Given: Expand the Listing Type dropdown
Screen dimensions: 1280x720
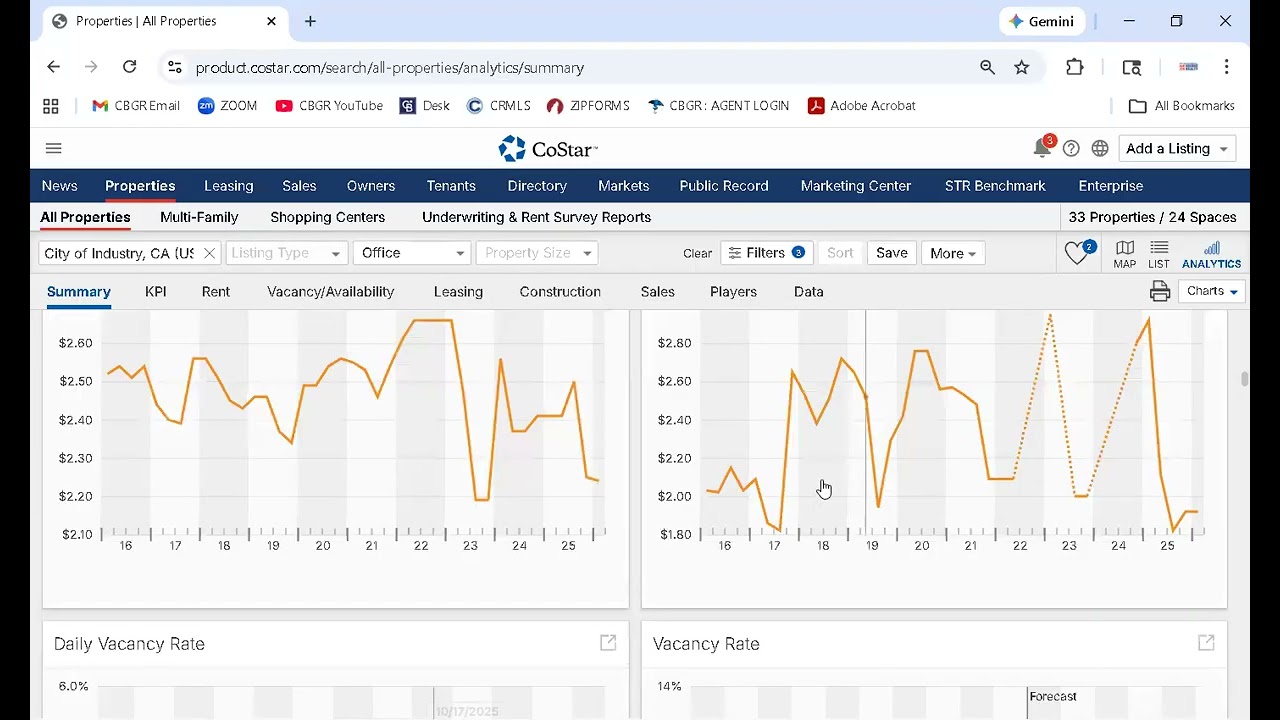Looking at the screenshot, I should 287,253.
